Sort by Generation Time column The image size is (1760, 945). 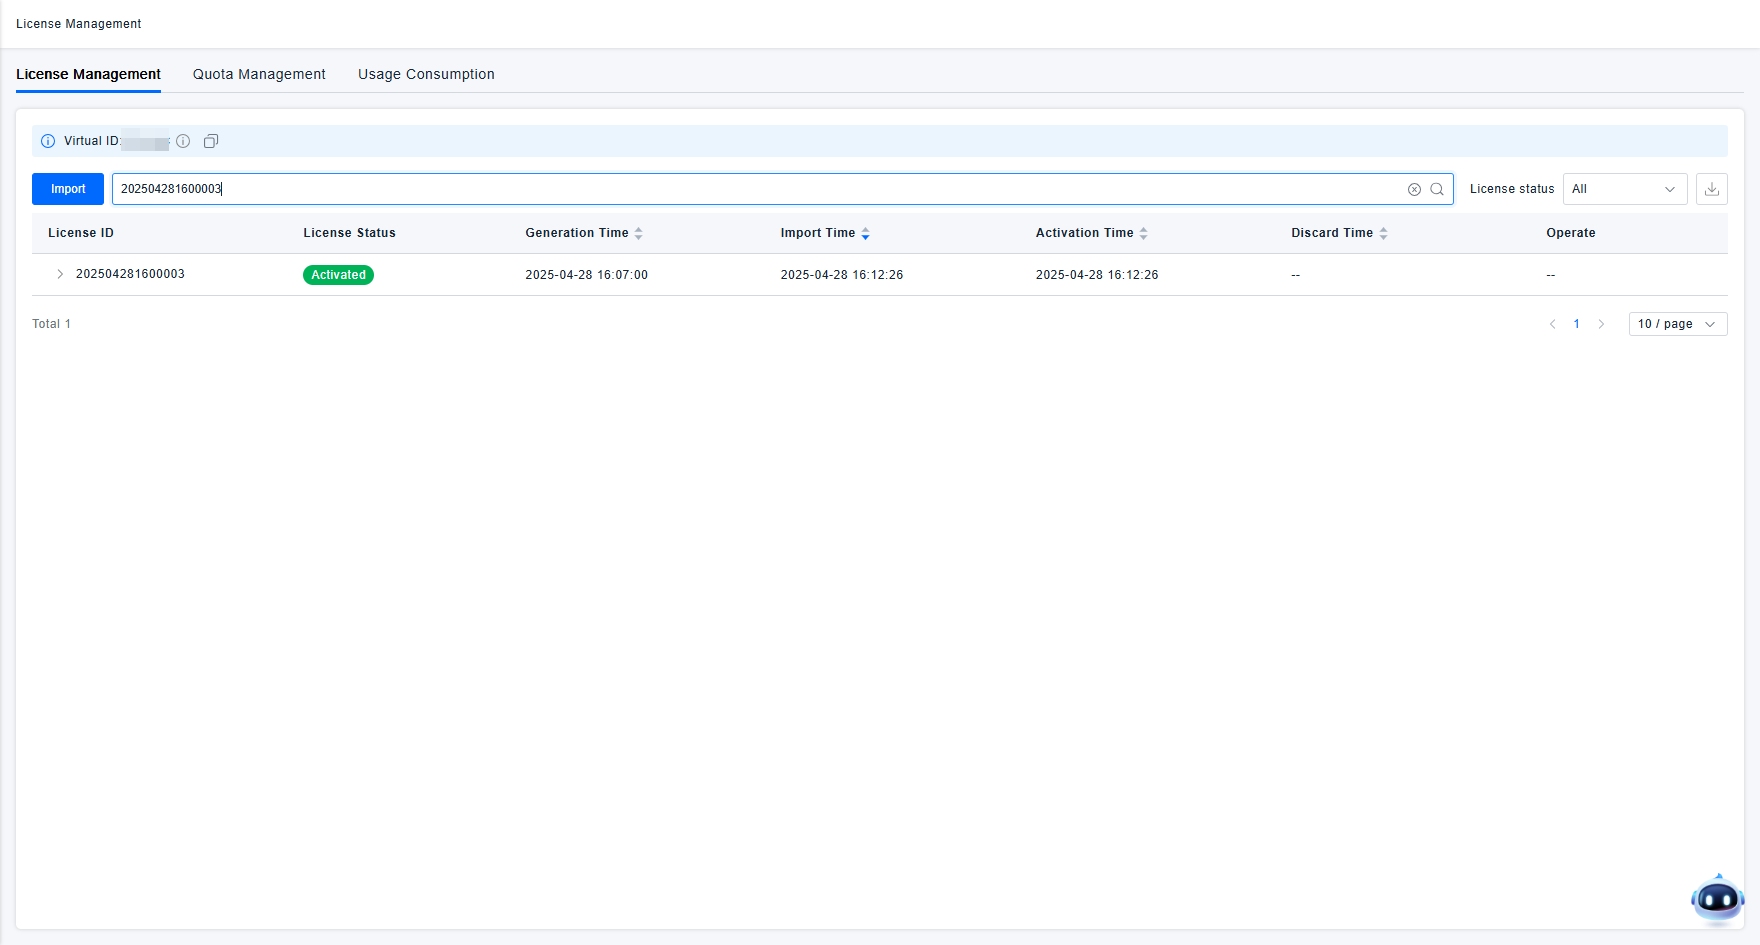[x=638, y=233]
